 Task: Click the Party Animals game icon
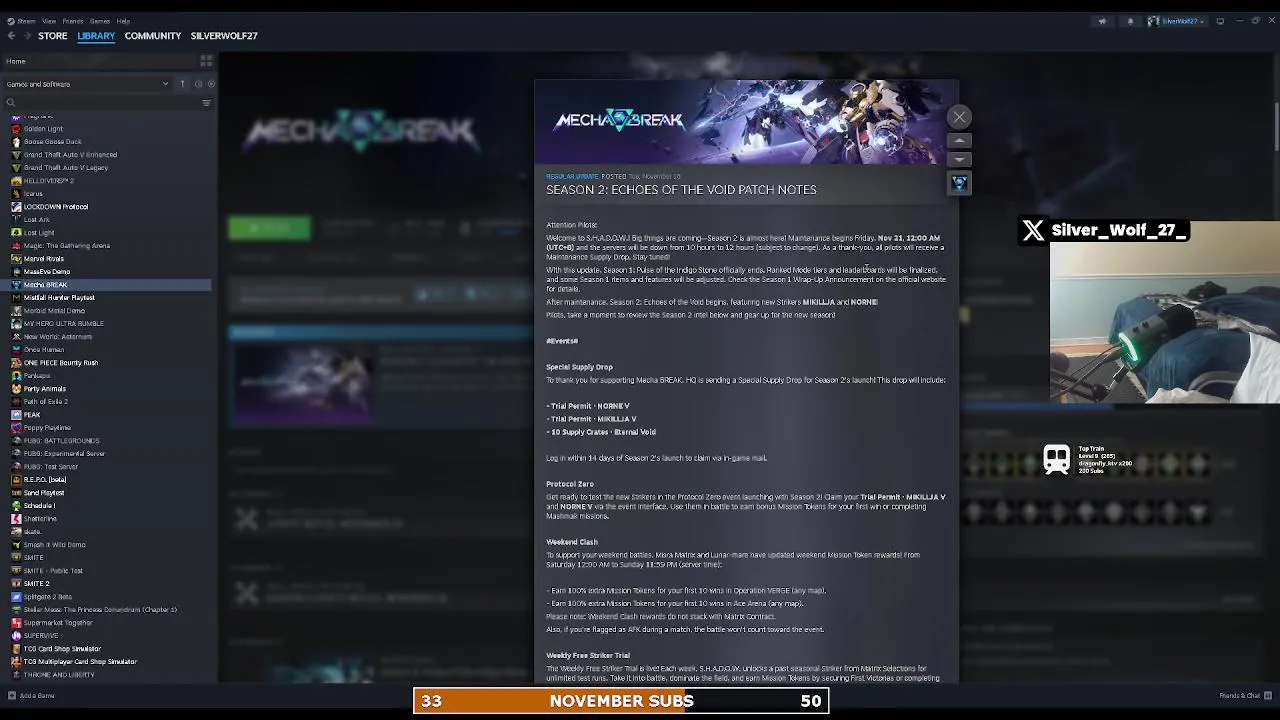coord(16,388)
